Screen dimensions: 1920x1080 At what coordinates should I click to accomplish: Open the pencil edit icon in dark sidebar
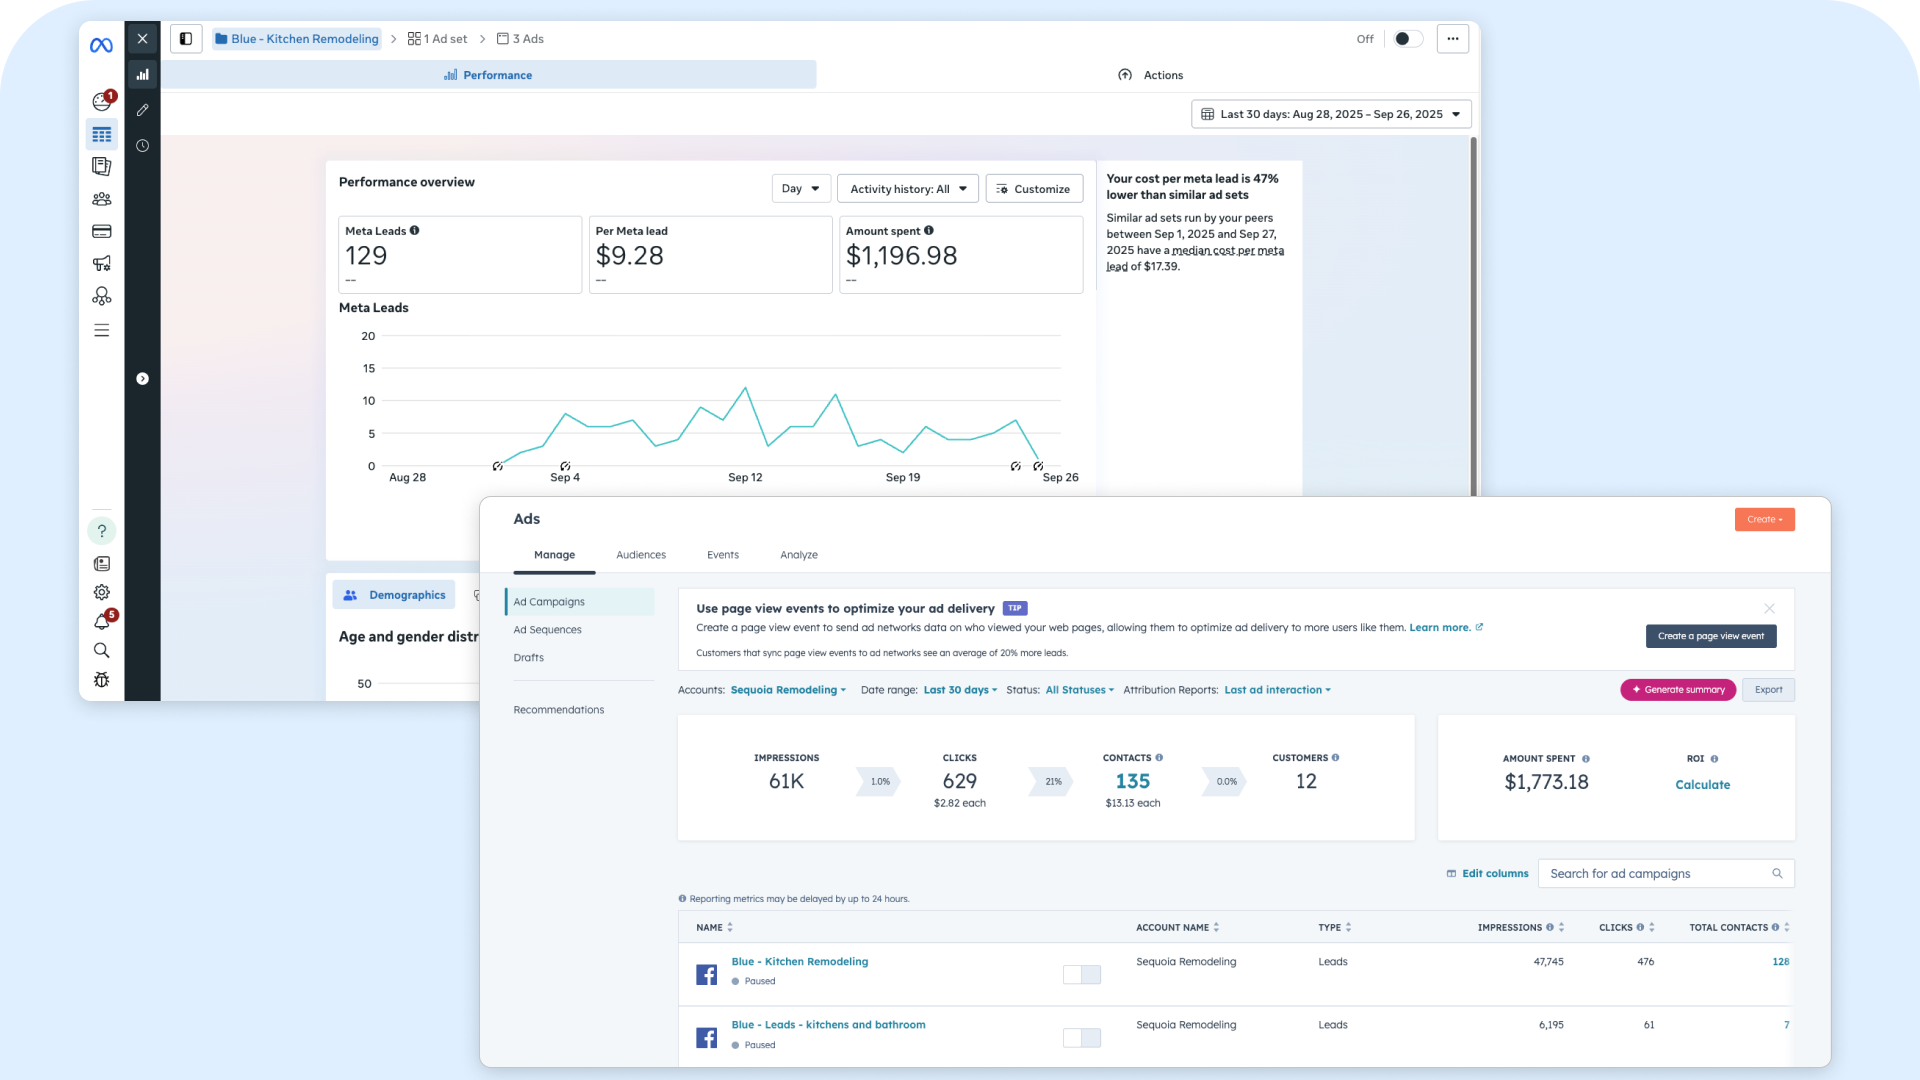(143, 110)
